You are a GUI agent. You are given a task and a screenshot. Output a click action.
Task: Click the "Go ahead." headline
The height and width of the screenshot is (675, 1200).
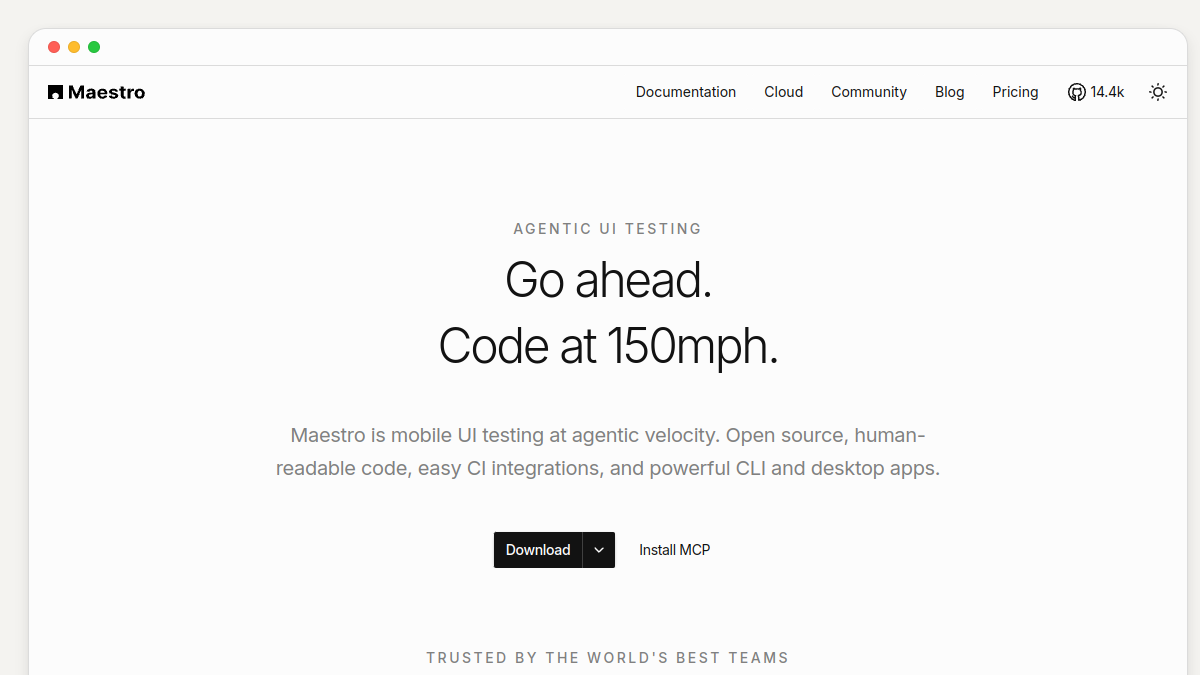(x=608, y=280)
